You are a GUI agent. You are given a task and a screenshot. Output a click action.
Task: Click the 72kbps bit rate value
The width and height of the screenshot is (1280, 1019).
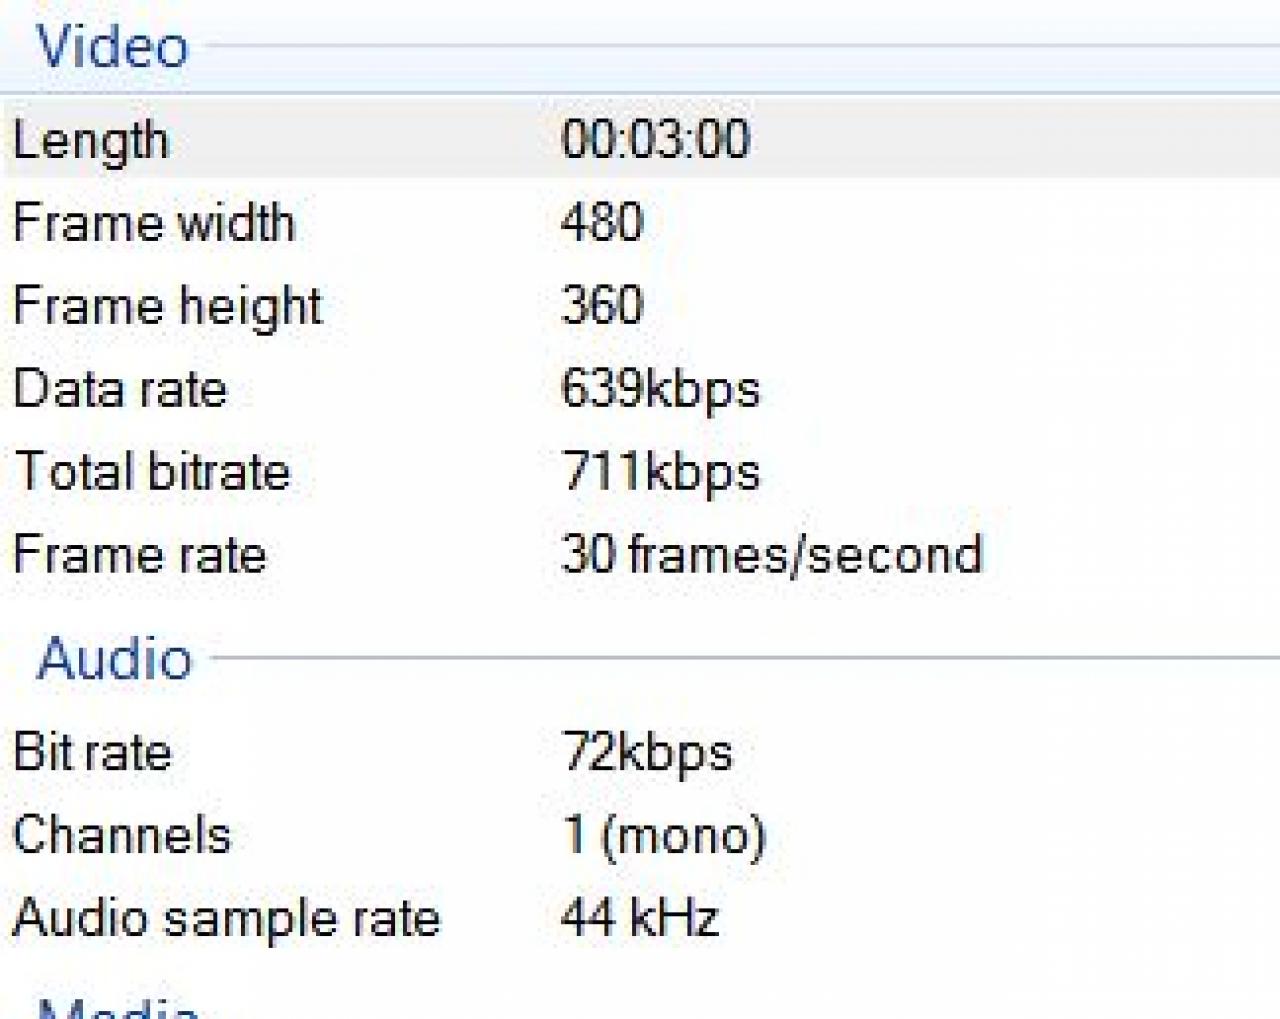coord(647,752)
